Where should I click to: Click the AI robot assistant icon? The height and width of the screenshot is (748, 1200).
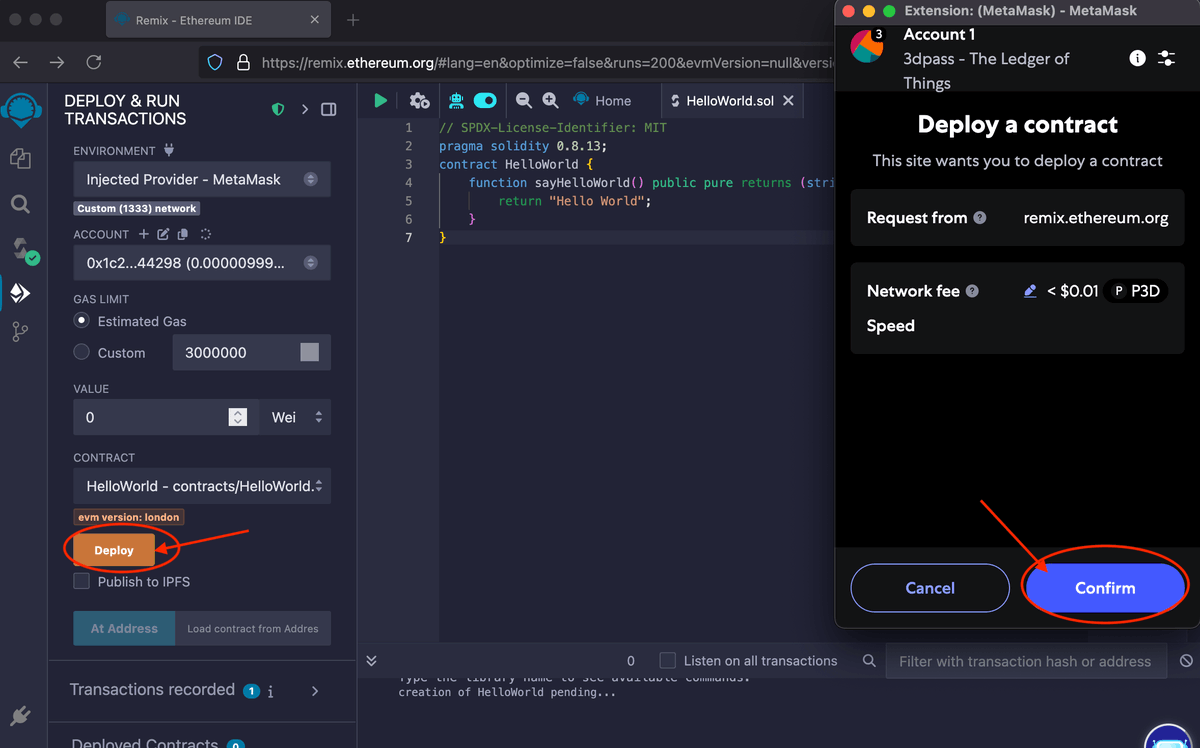pos(456,100)
